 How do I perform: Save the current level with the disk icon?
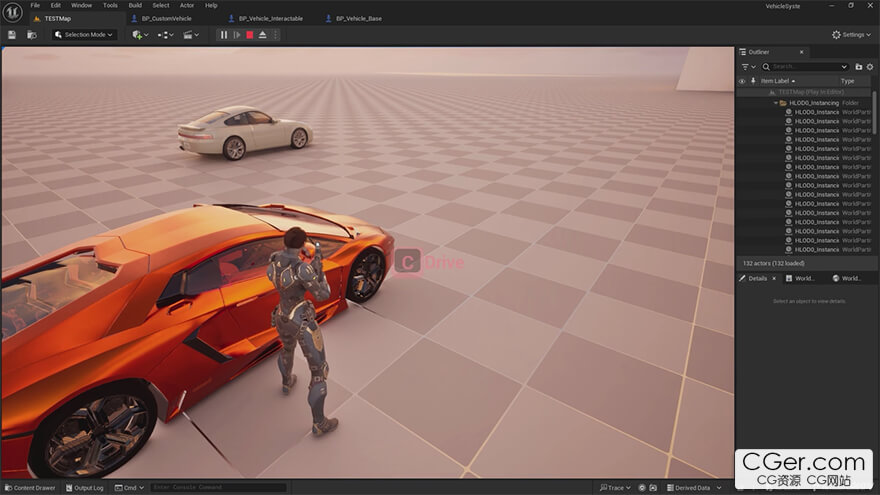tap(12, 35)
